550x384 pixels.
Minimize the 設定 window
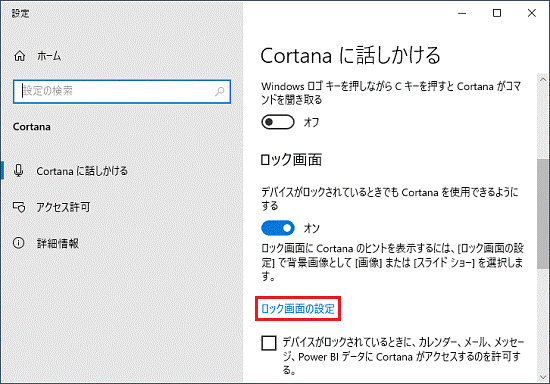tap(462, 13)
